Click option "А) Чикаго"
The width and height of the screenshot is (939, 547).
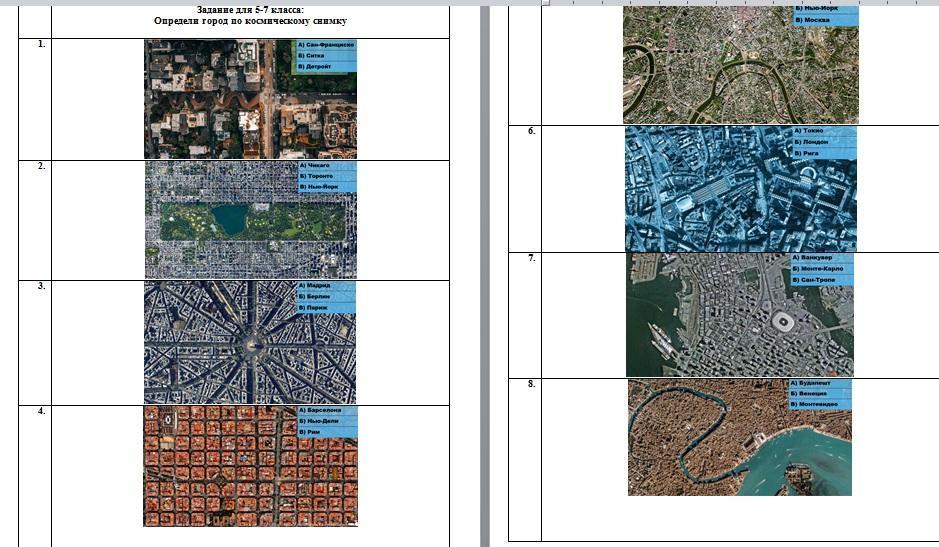tap(314, 165)
